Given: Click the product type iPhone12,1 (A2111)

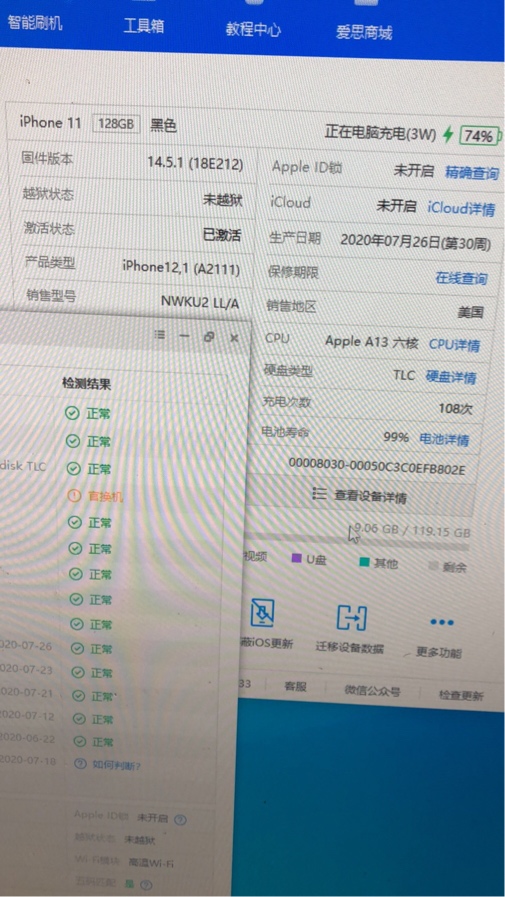Looking at the screenshot, I should [181, 267].
